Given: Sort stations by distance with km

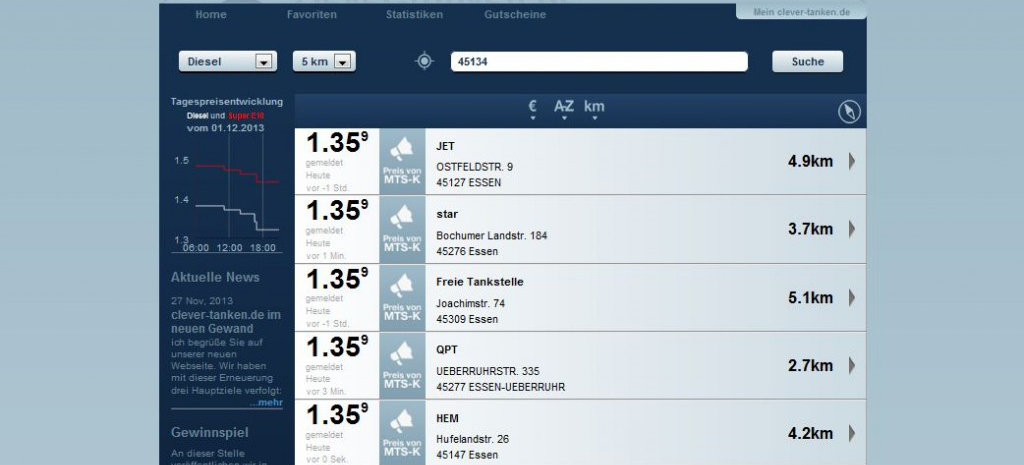Looking at the screenshot, I should (594, 108).
